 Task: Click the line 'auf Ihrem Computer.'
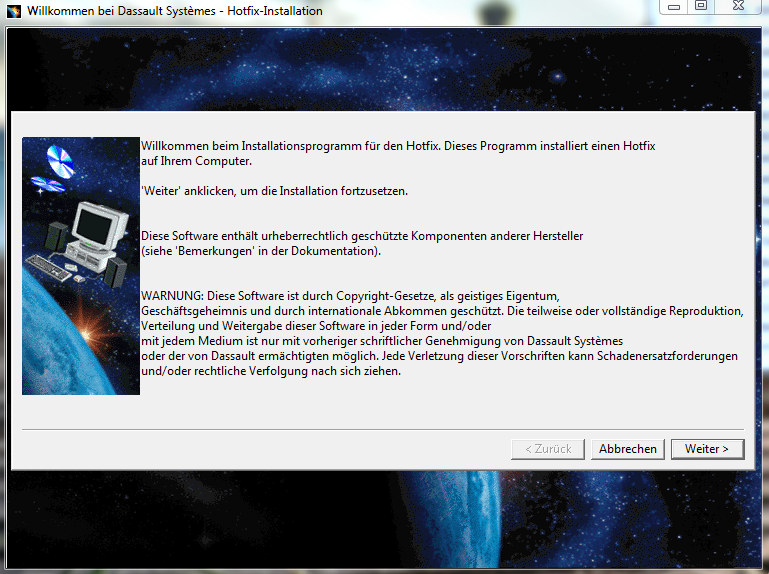[x=196, y=161]
